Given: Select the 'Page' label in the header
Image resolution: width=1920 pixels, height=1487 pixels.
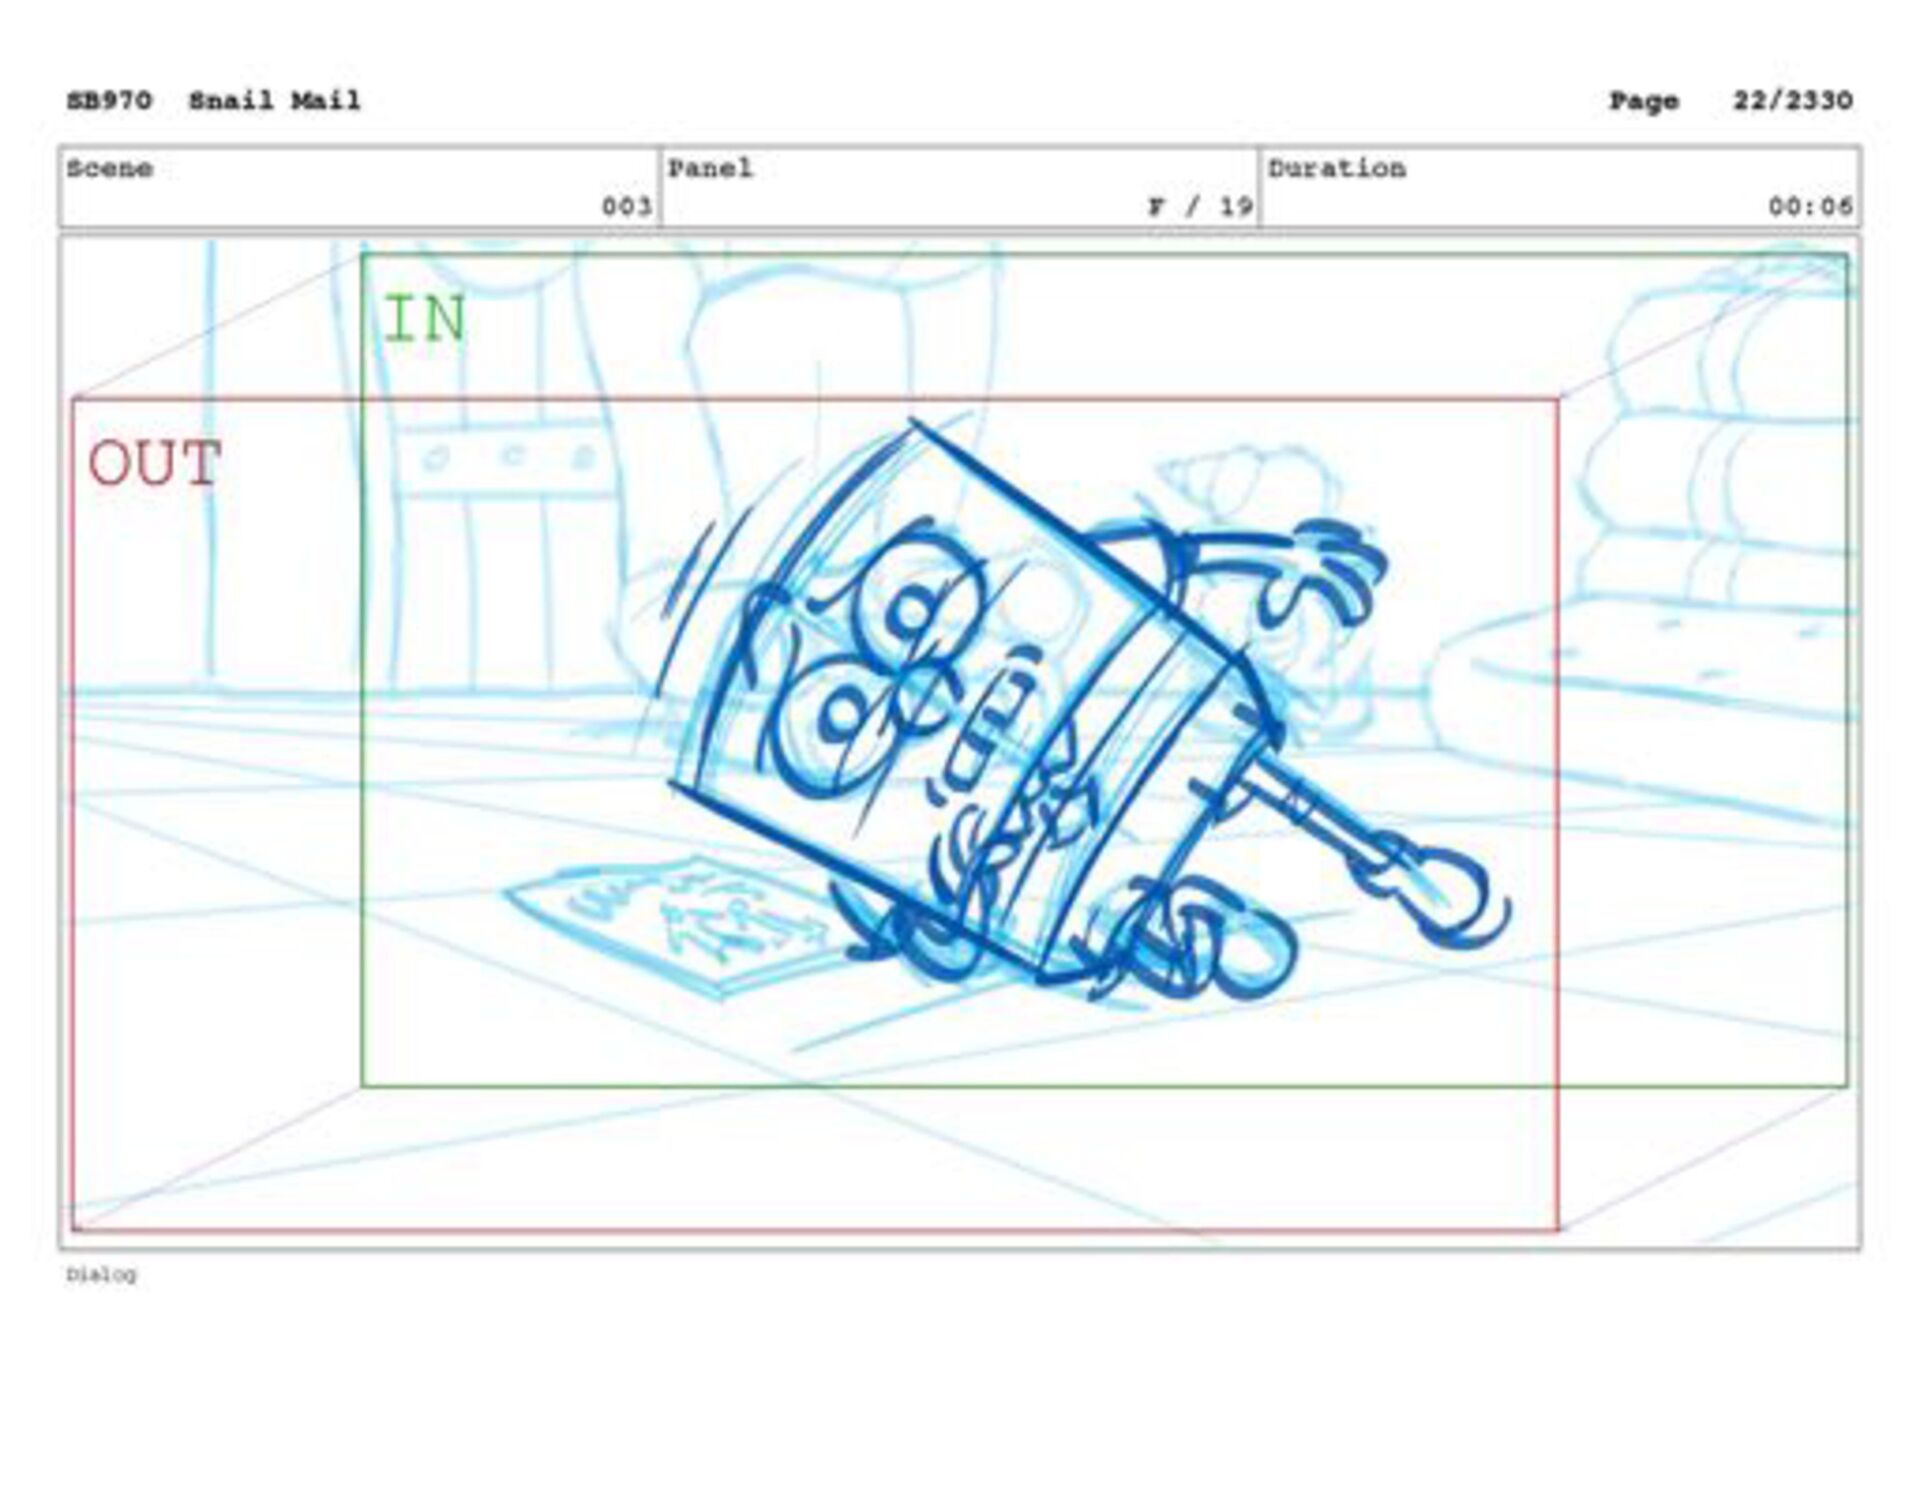Looking at the screenshot, I should point(1644,102).
